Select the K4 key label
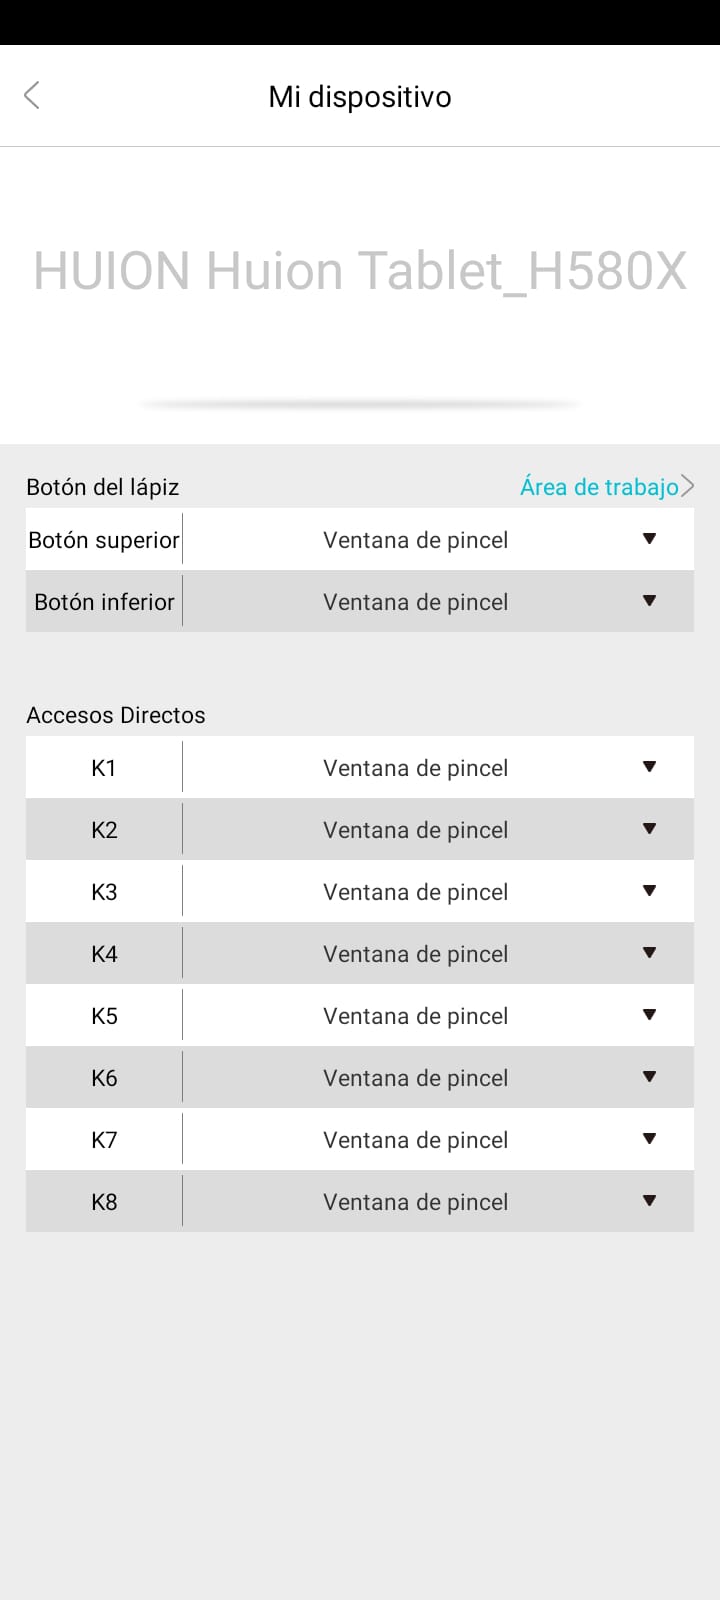 coord(104,954)
